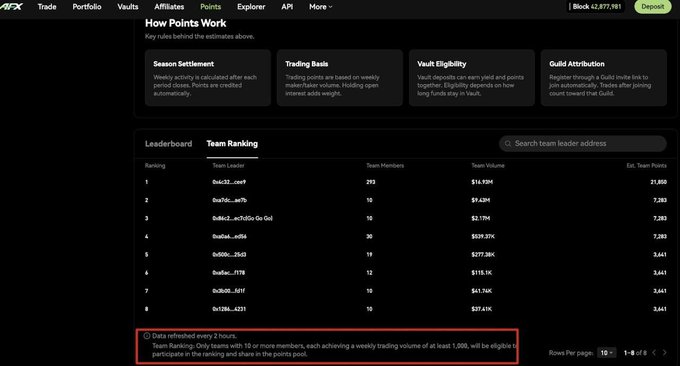Viewport: 680px width, 366px height.
Task: Click the 30 members value in rank 4
Action: pyautogui.click(x=369, y=237)
